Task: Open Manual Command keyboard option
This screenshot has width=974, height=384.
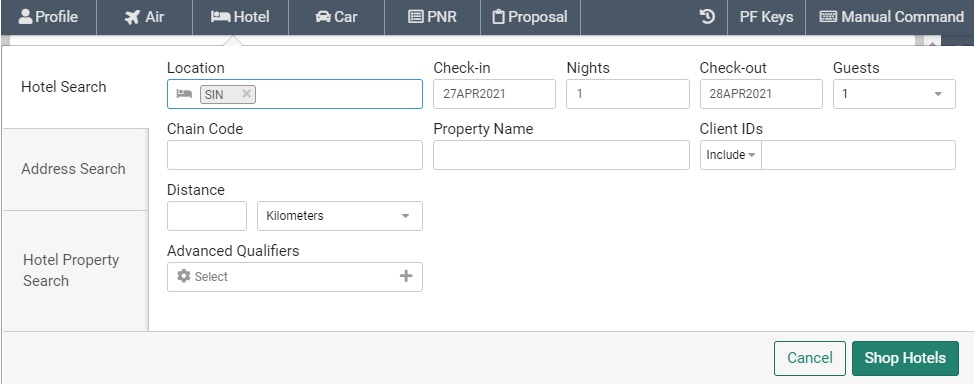Action: (891, 17)
